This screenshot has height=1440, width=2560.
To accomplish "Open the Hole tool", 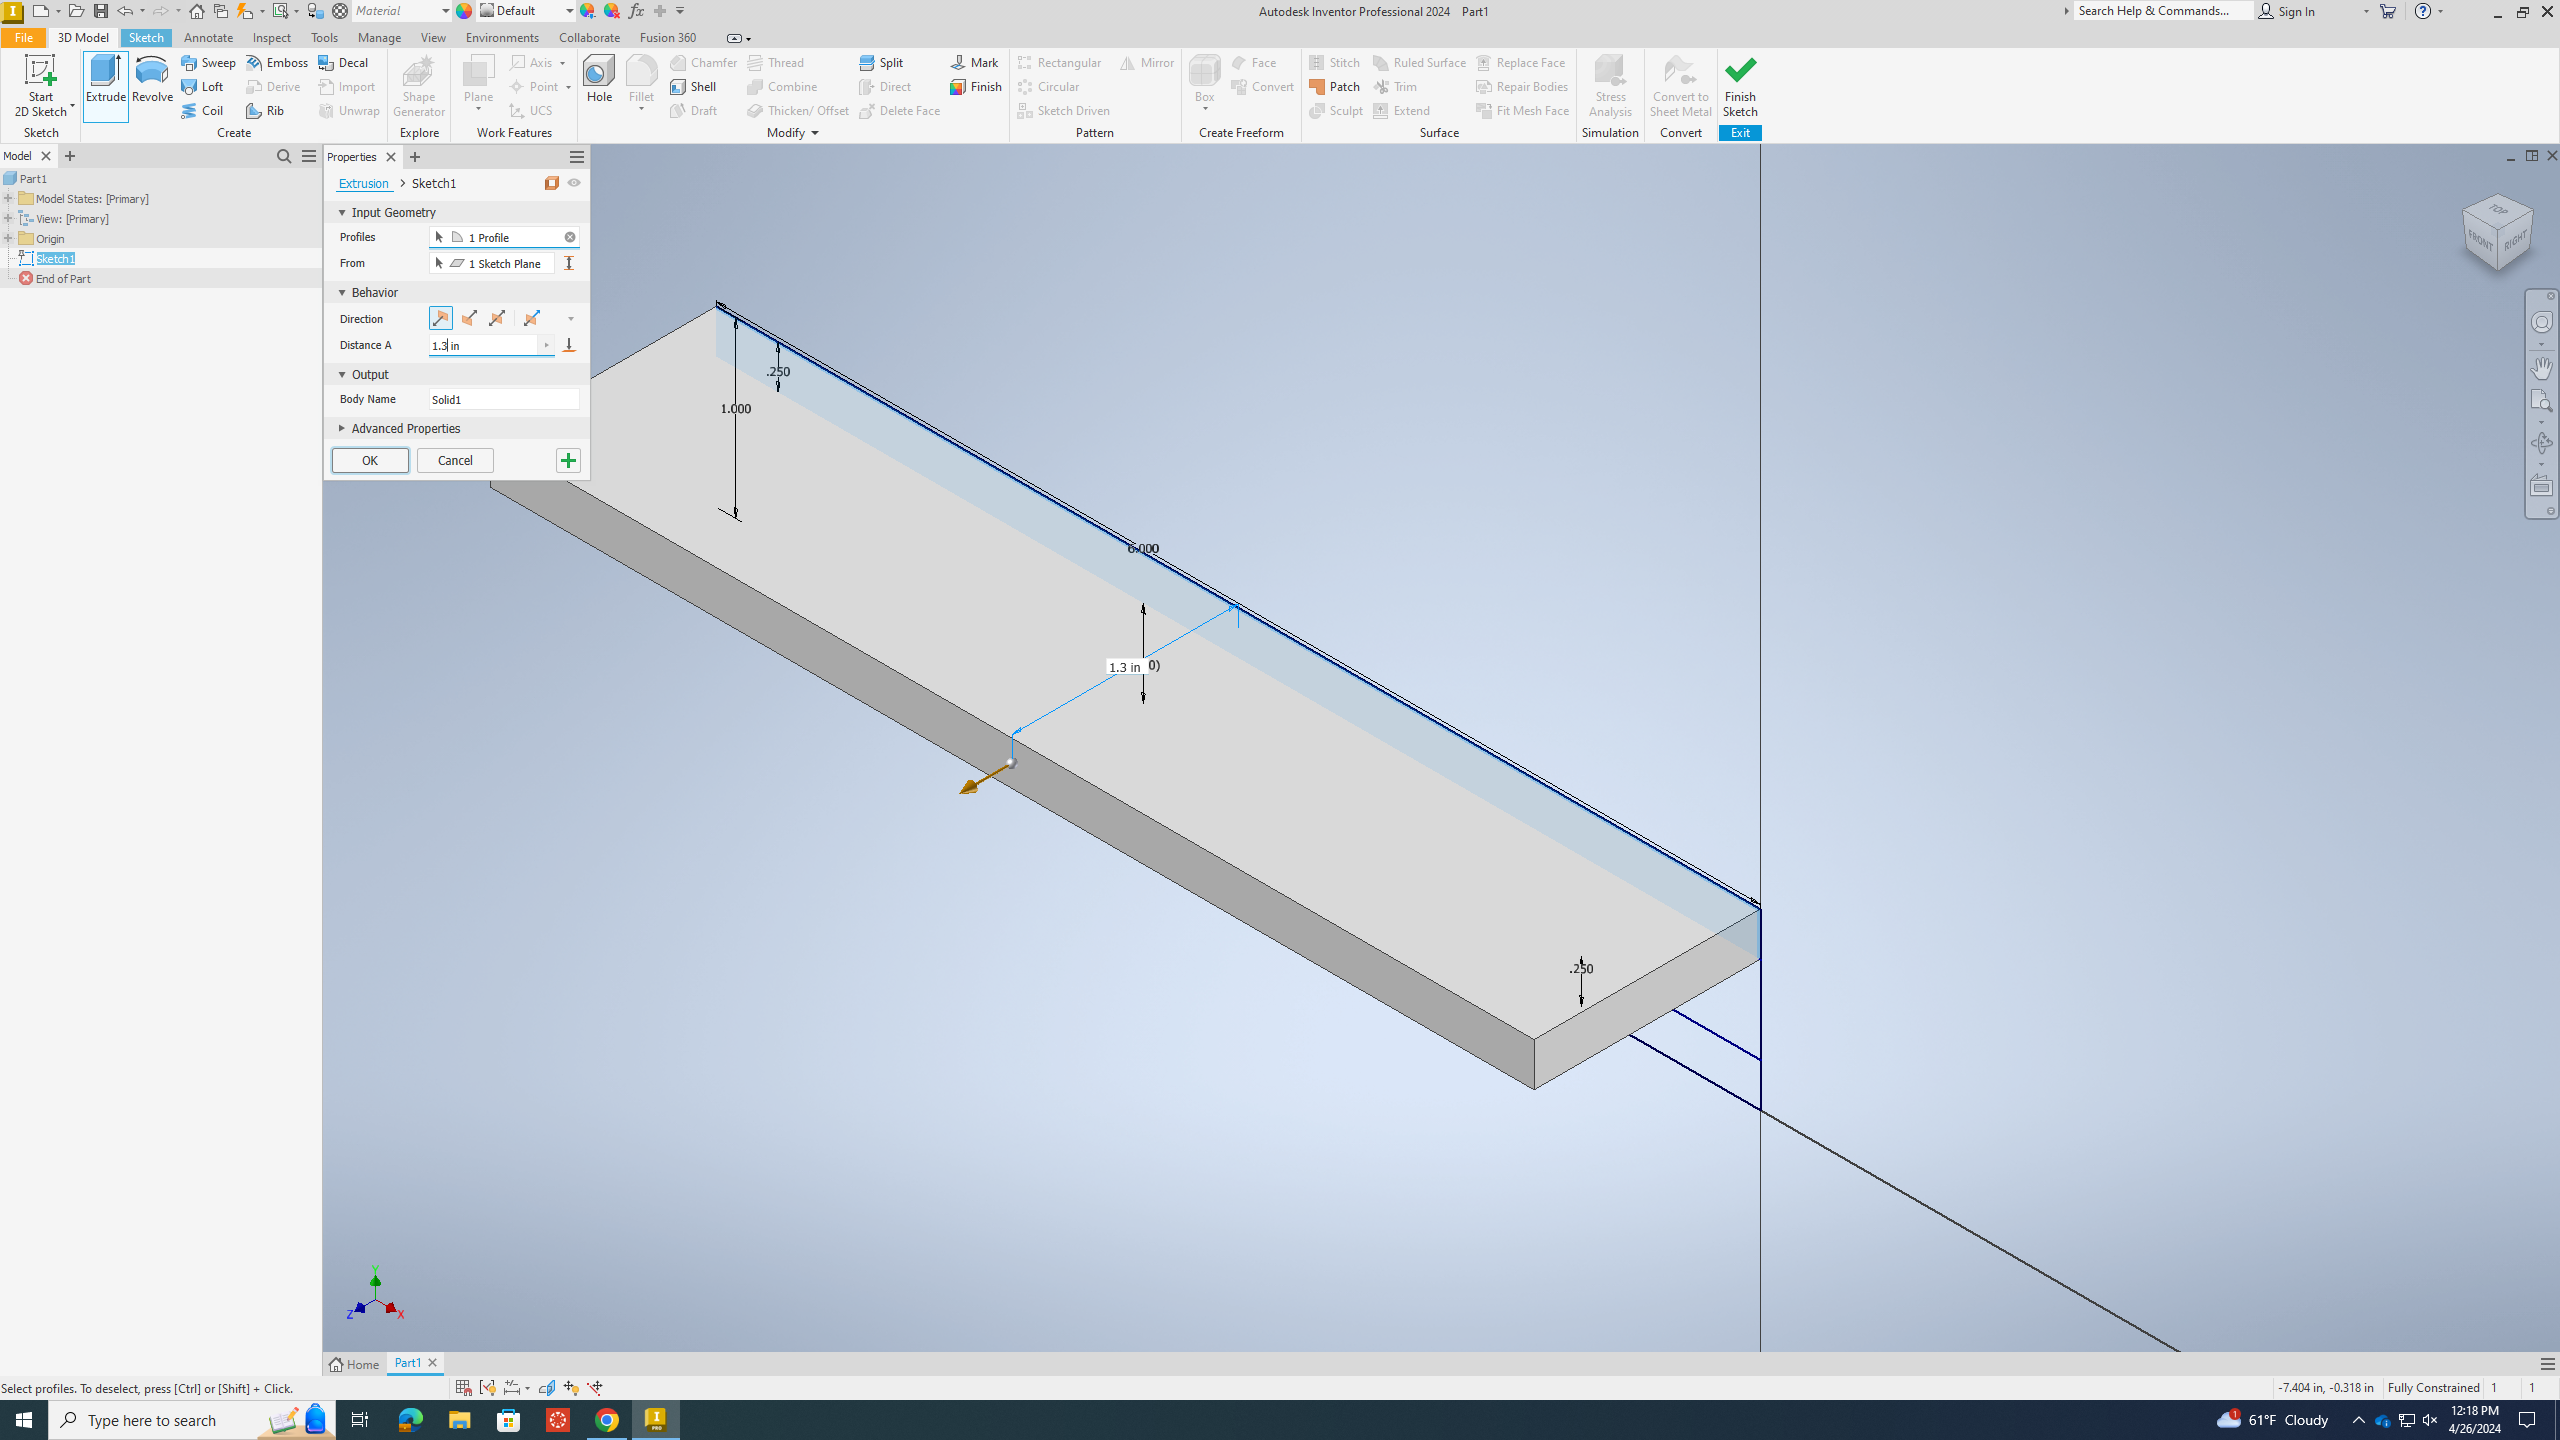I will pos(599,80).
